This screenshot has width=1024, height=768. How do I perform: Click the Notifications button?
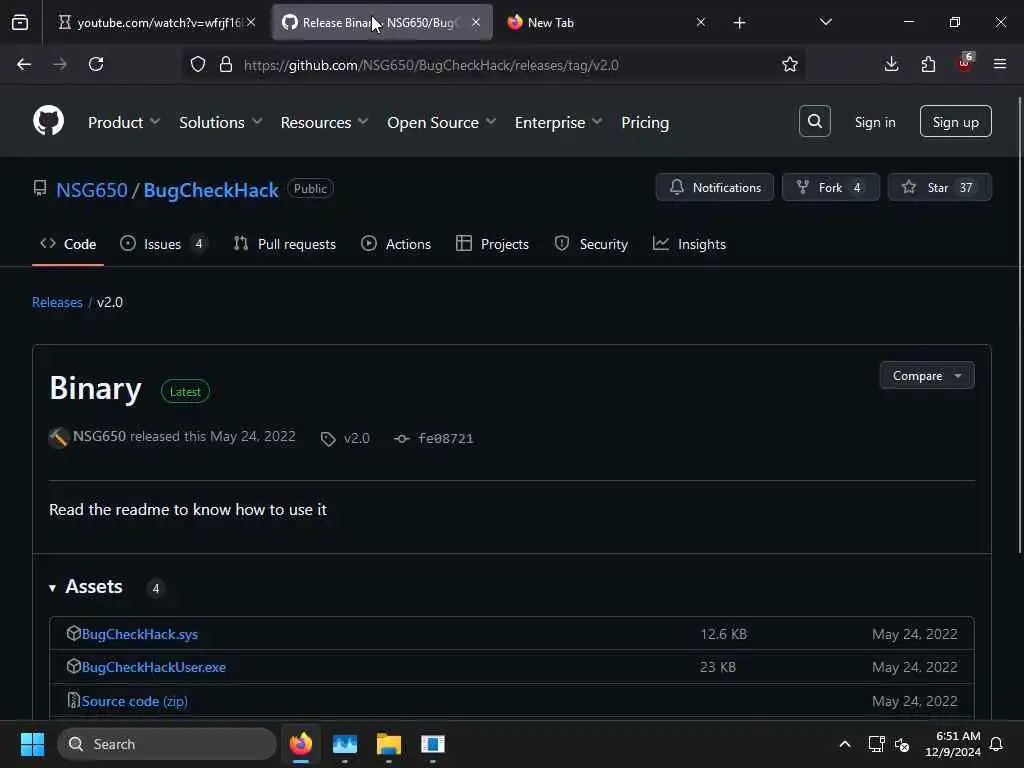(714, 187)
